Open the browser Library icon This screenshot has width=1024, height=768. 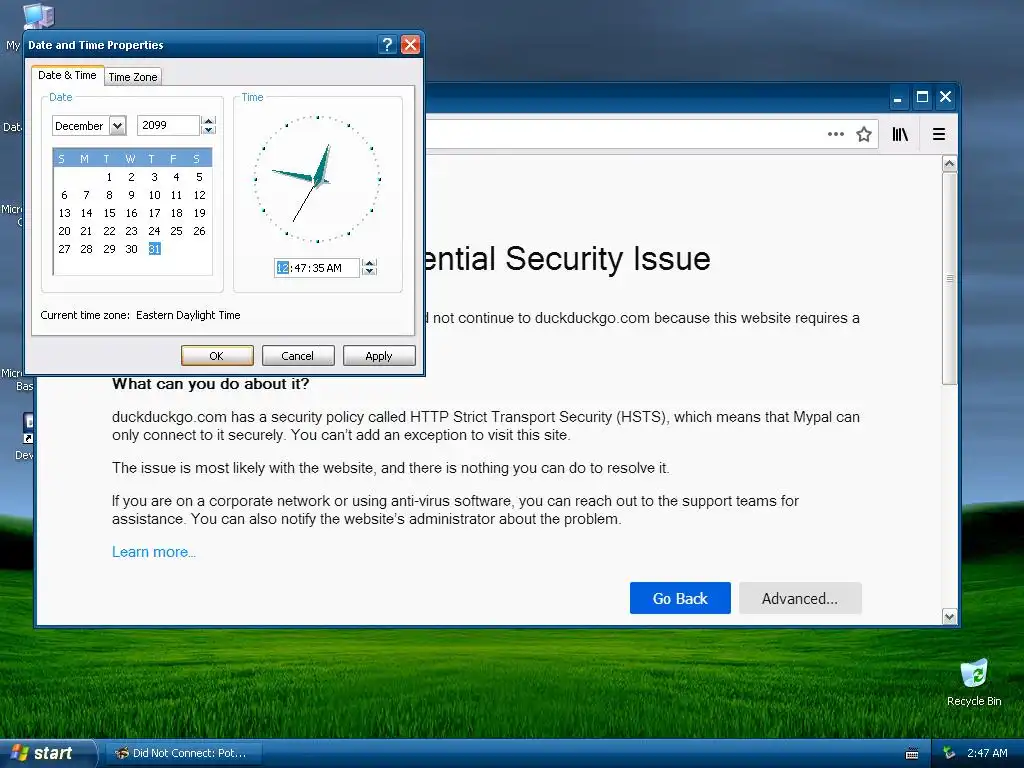900,134
